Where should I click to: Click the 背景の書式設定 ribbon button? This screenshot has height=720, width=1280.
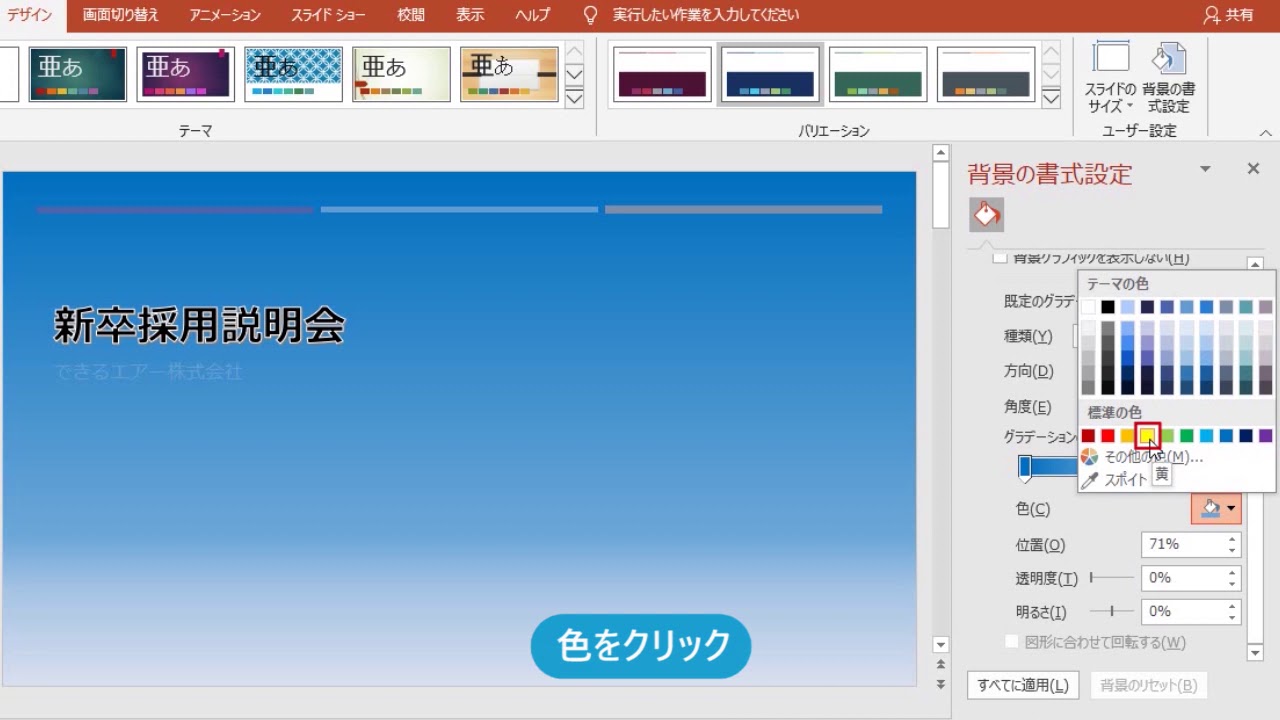pos(1168,78)
